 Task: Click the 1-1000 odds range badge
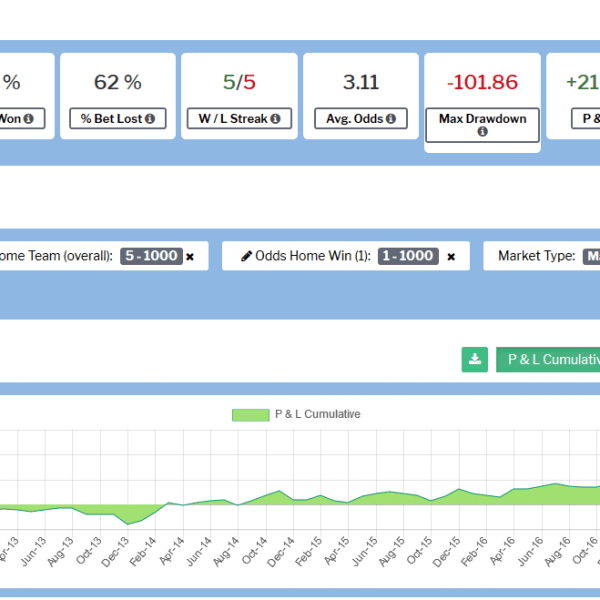[x=408, y=256]
